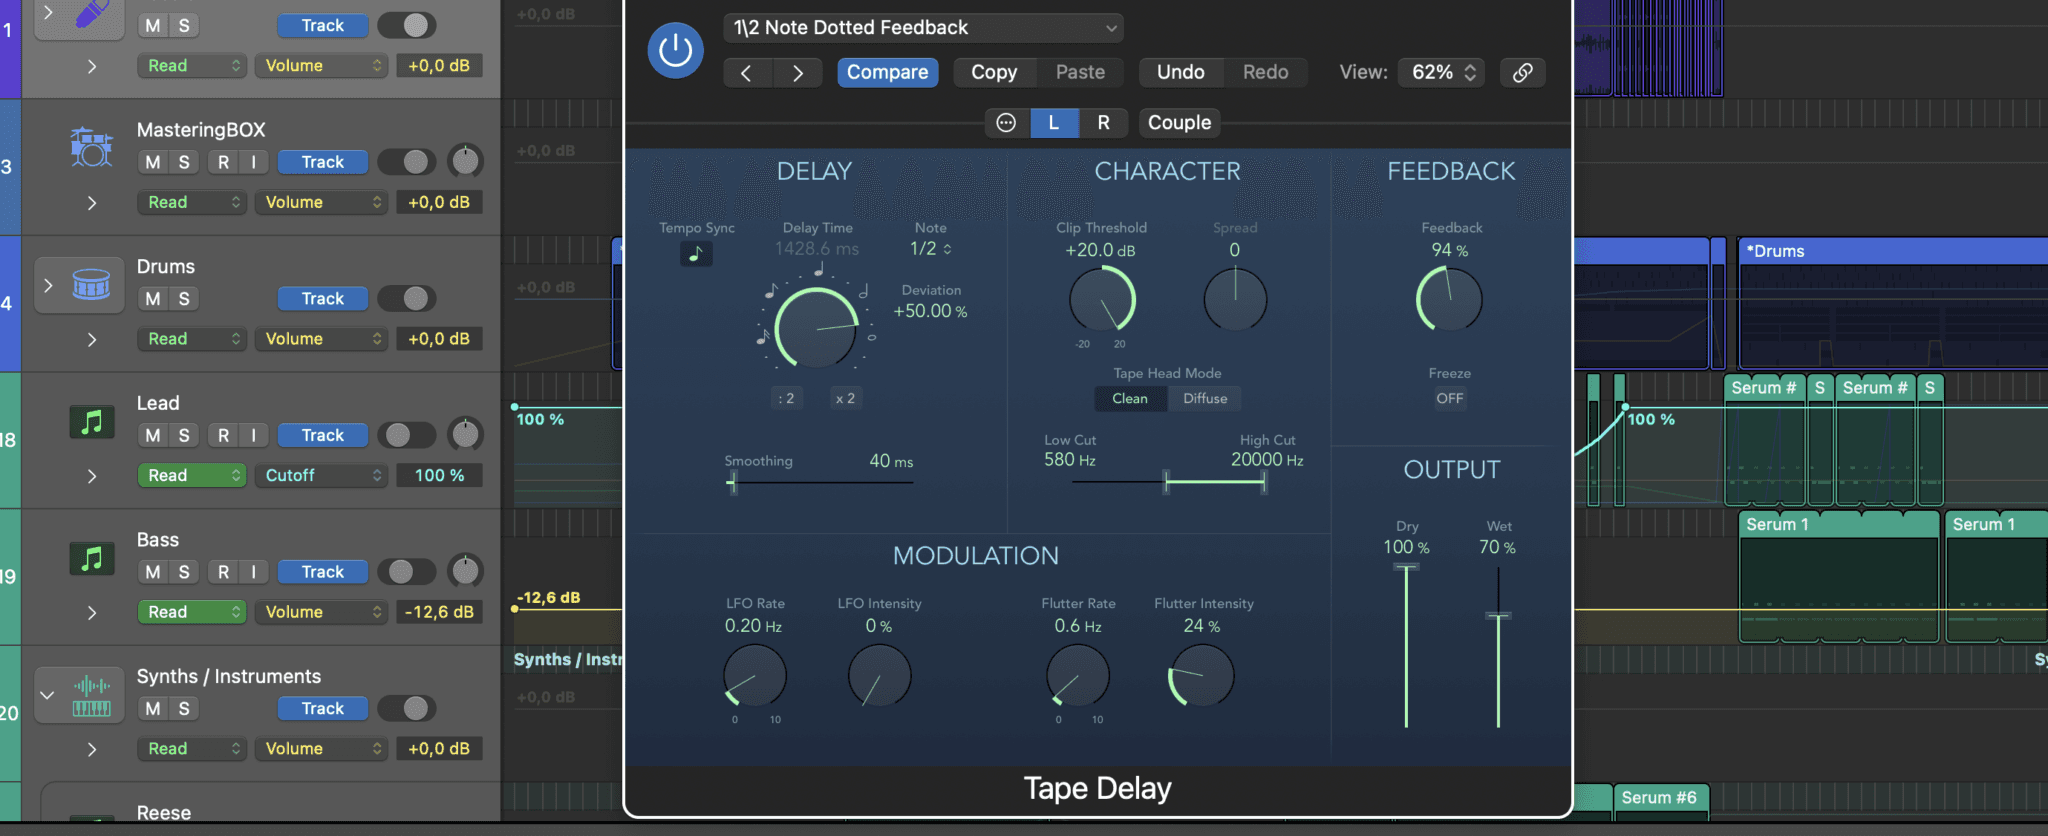Click the Drums track drum icon

click(x=91, y=286)
